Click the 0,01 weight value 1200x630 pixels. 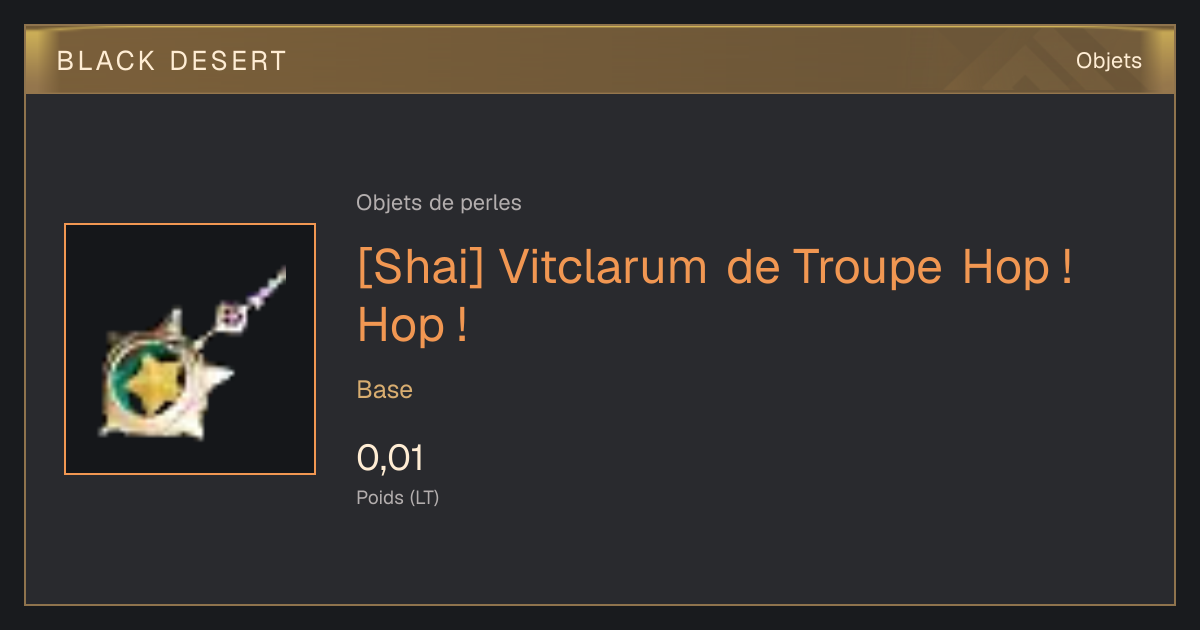point(390,458)
